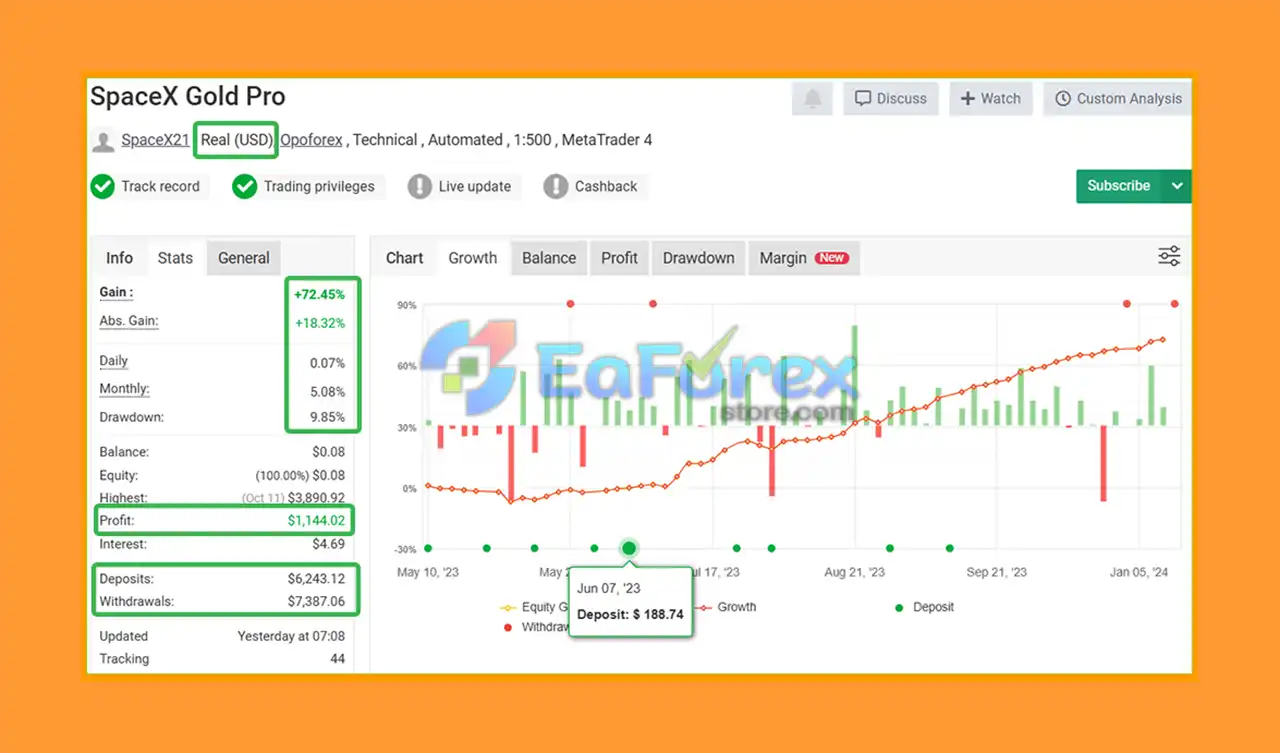
Task: Click the Jun 07 deposit marker on the chart
Action: coord(628,548)
